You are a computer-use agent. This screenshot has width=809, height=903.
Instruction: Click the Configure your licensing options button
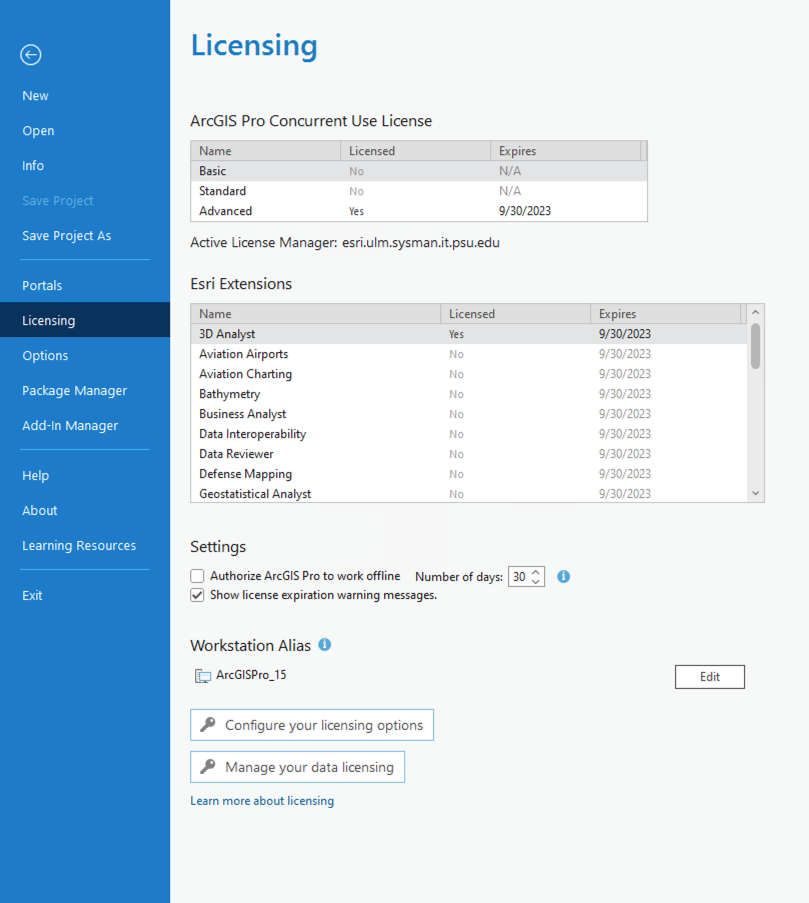tap(311, 724)
